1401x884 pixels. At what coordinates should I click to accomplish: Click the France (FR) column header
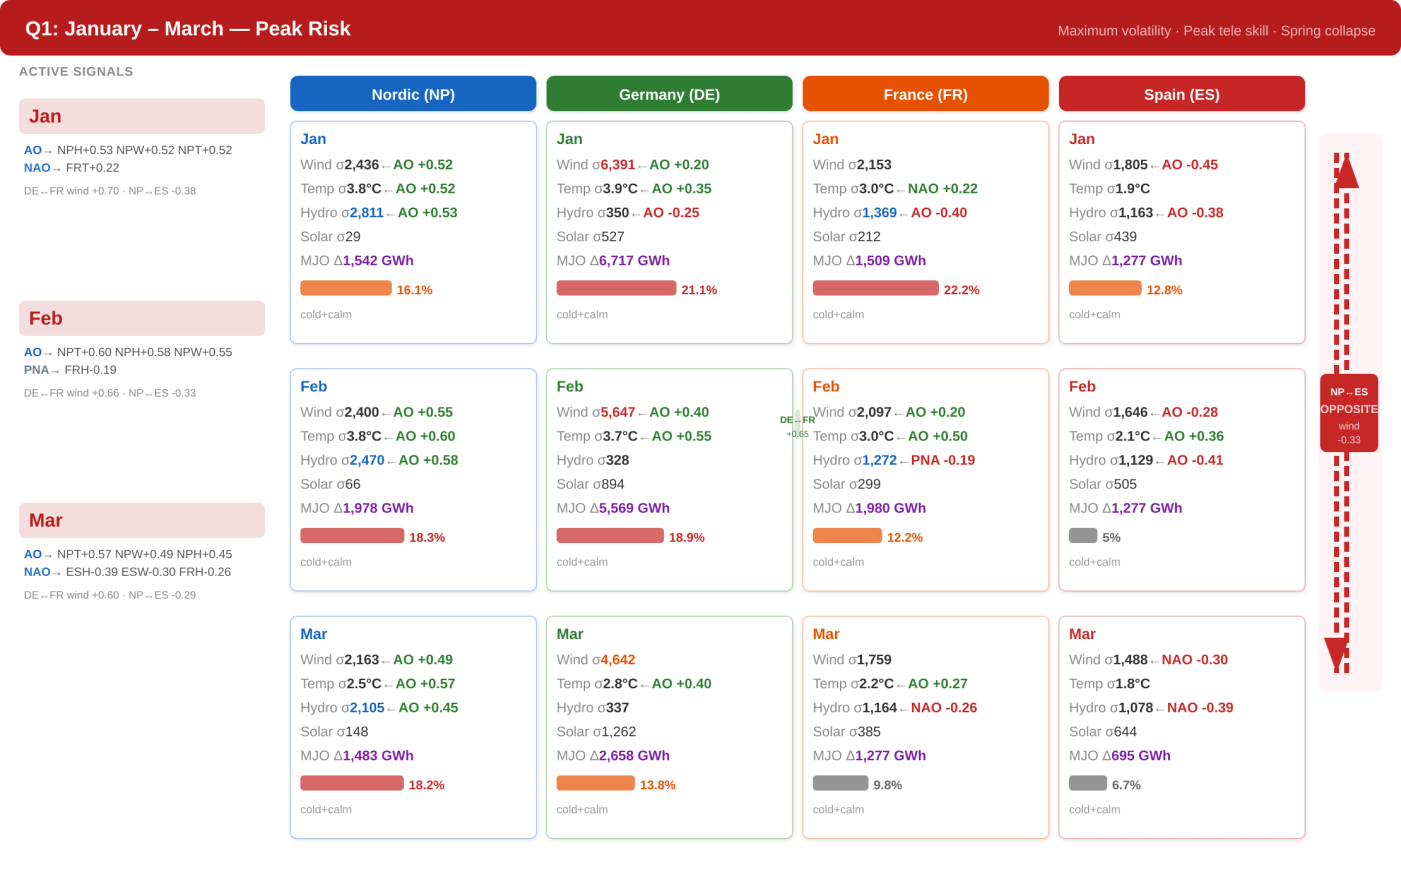point(925,94)
